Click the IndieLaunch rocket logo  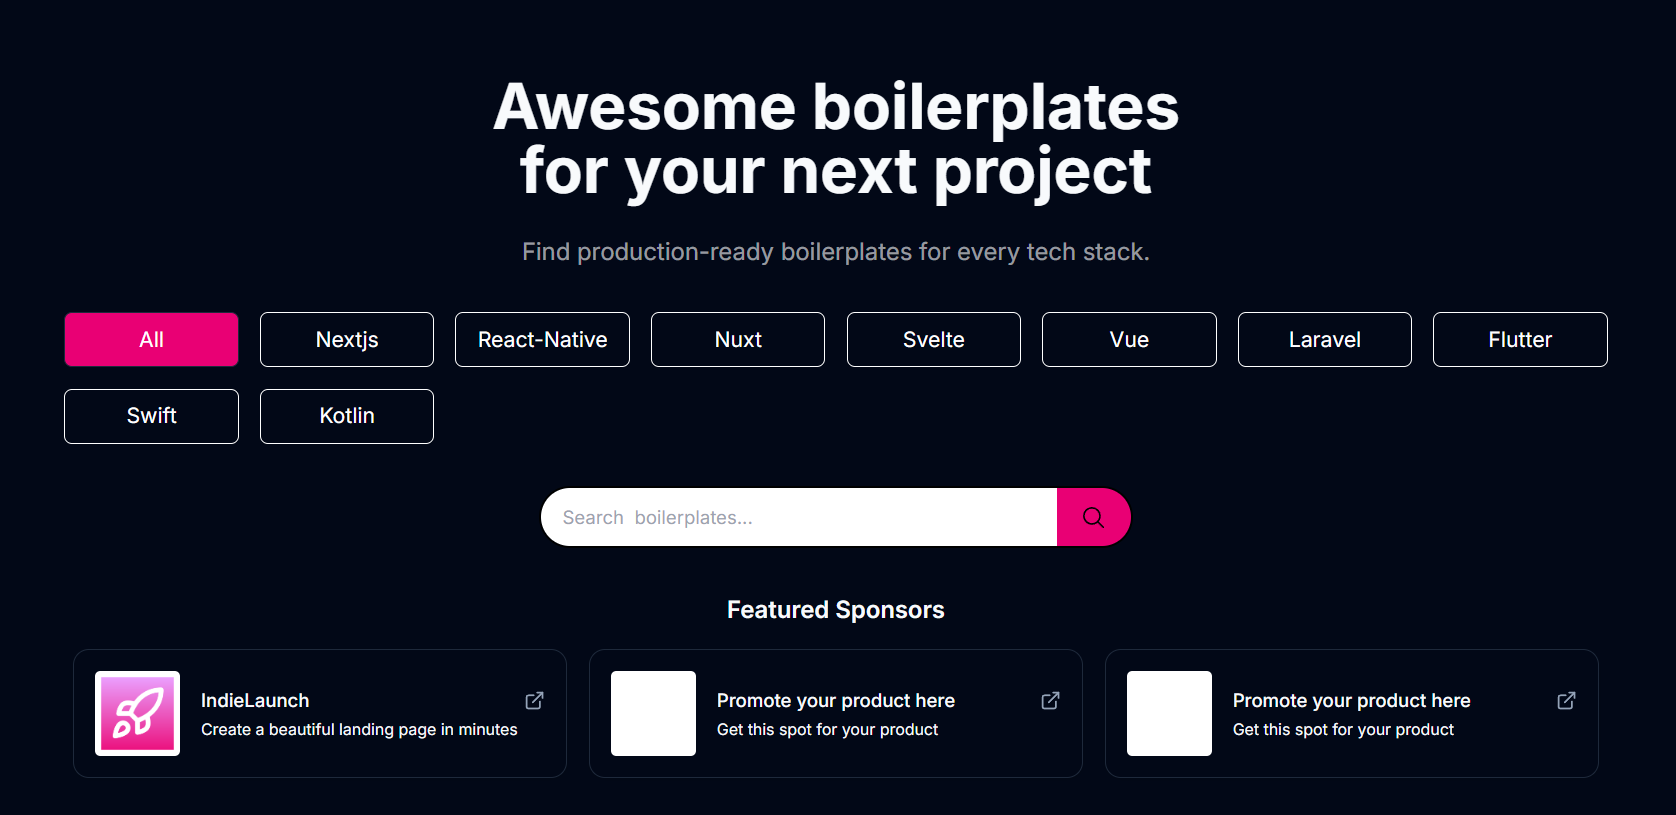pyautogui.click(x=137, y=713)
